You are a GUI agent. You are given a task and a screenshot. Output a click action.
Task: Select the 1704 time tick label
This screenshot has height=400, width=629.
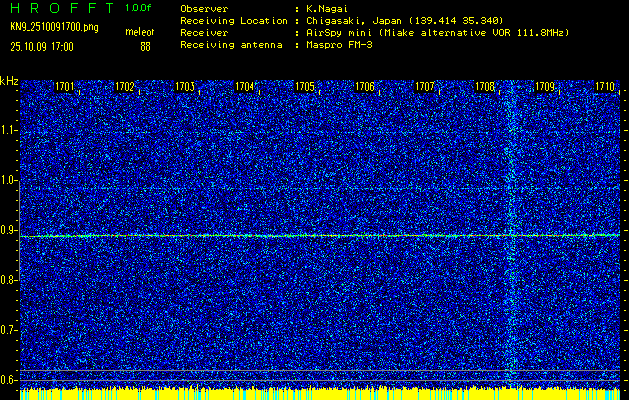tap(245, 87)
